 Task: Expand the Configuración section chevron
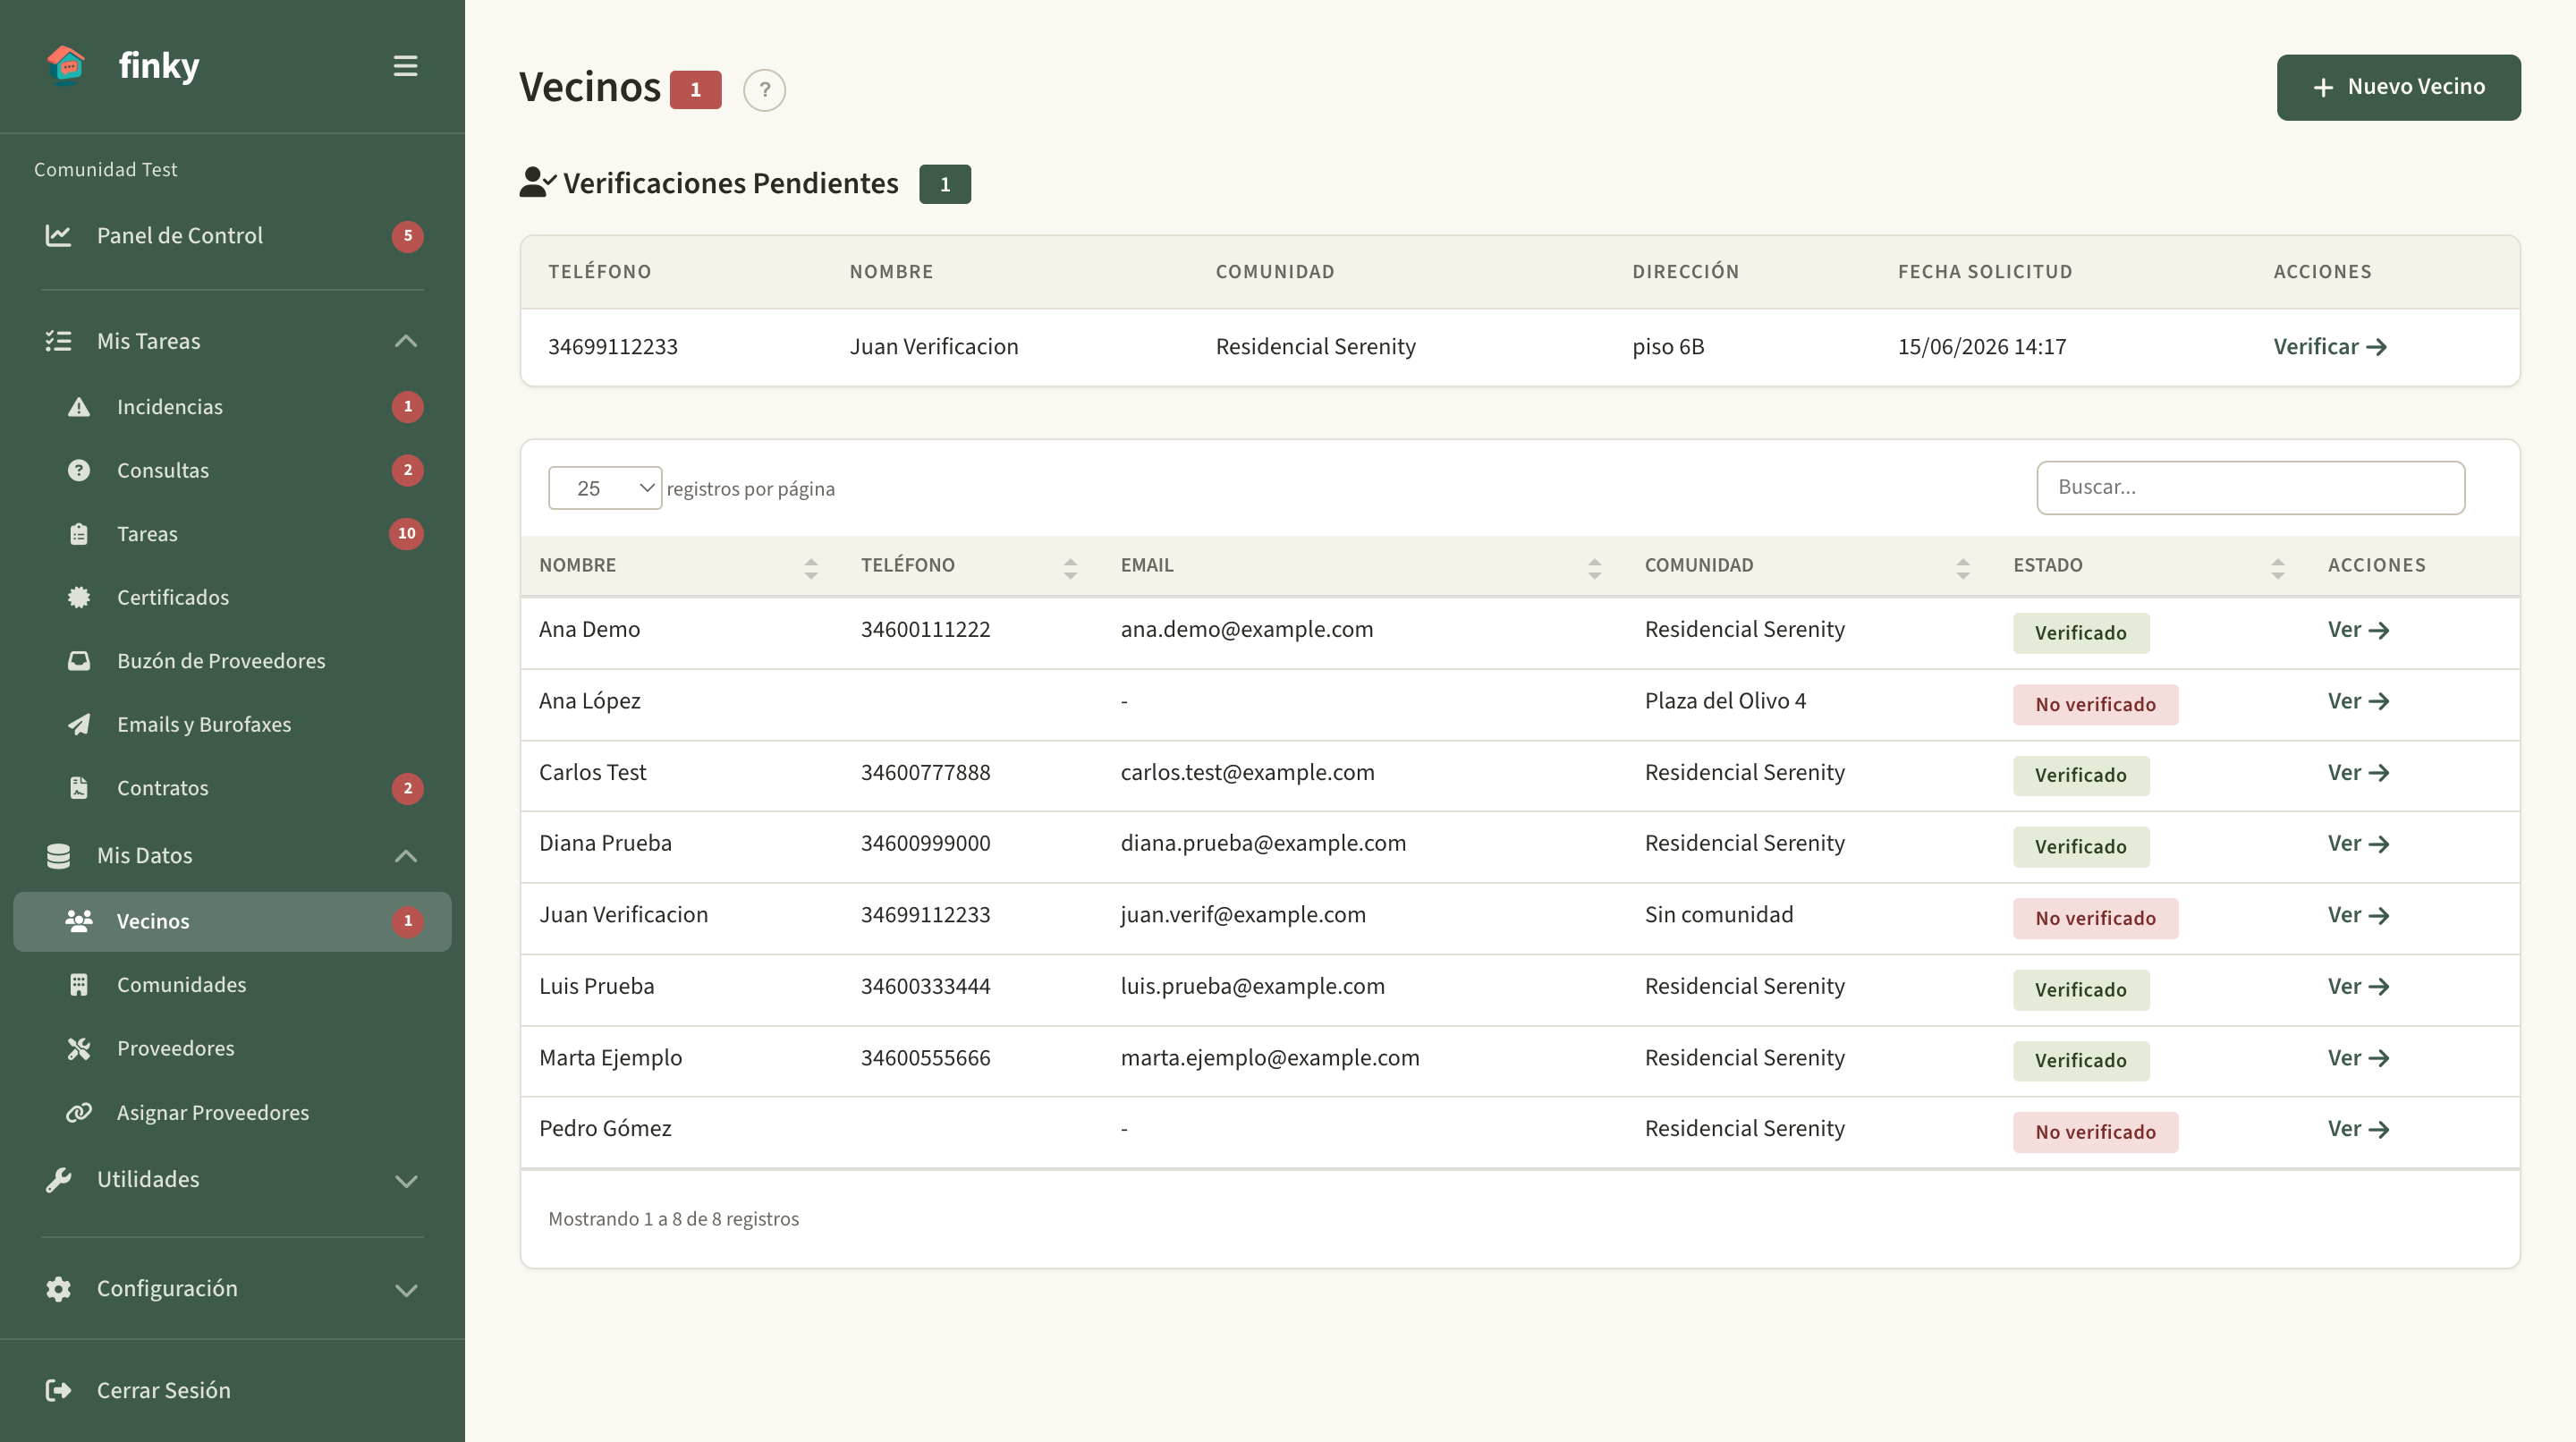405,1290
